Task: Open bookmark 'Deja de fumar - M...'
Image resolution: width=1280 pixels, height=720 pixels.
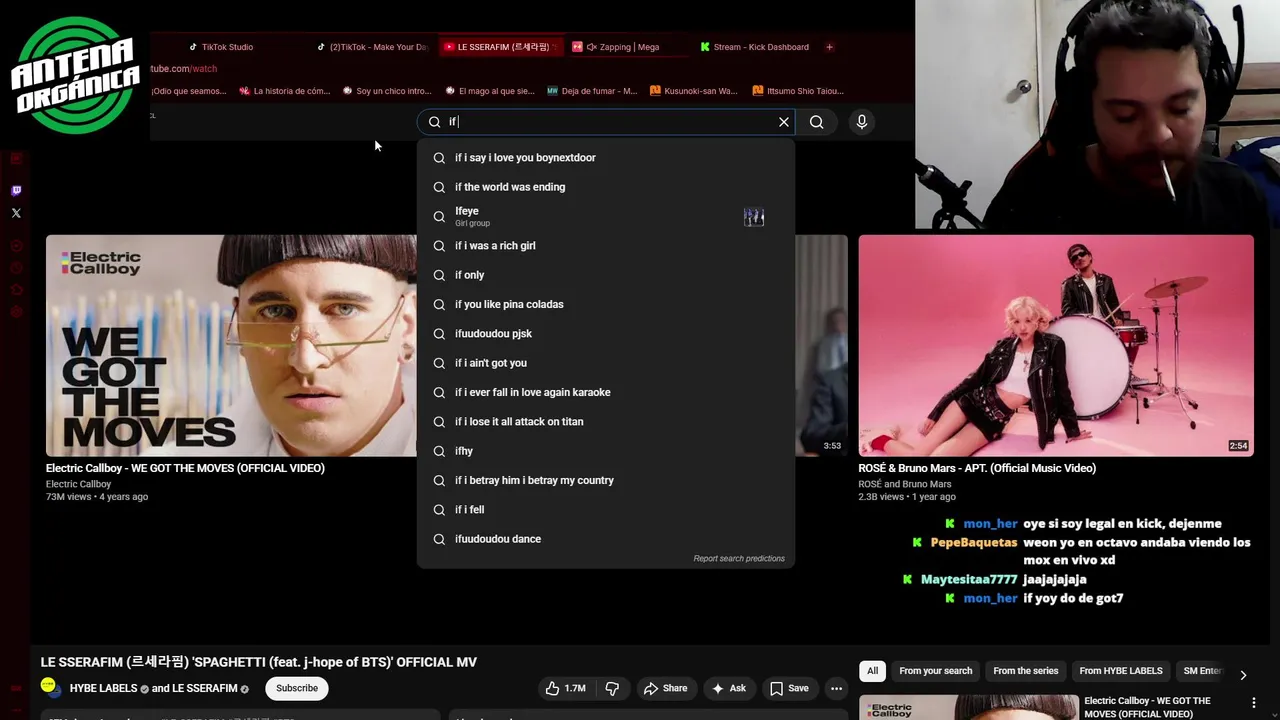Action: [x=592, y=91]
